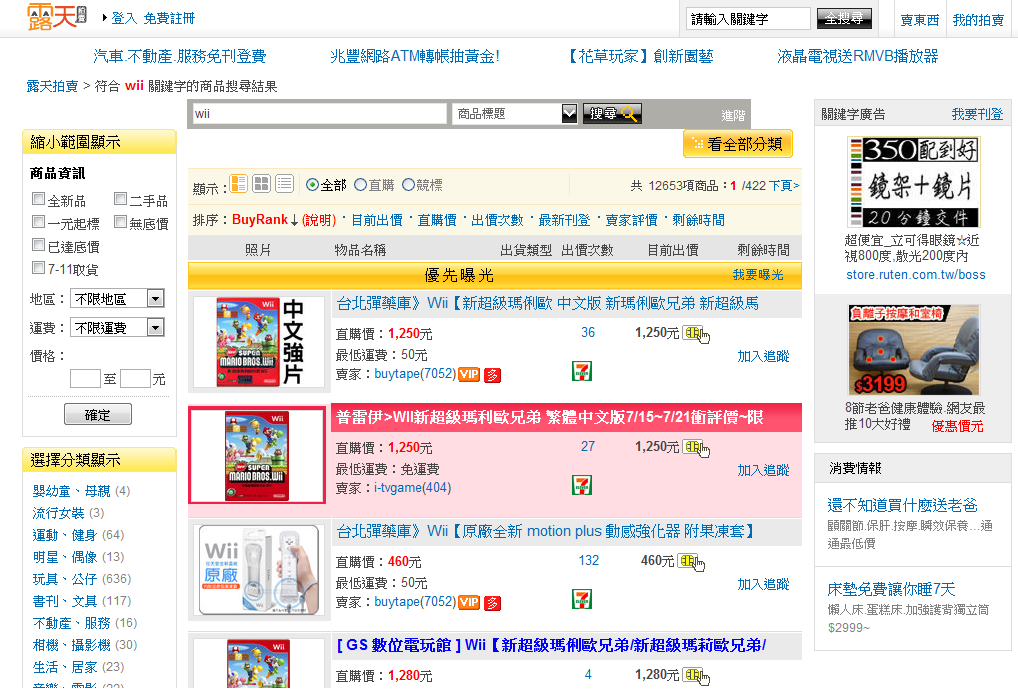Screen dimensions: 1018x698
Task: Open the 運費 不限運費 dropdown
Action: click(118, 327)
